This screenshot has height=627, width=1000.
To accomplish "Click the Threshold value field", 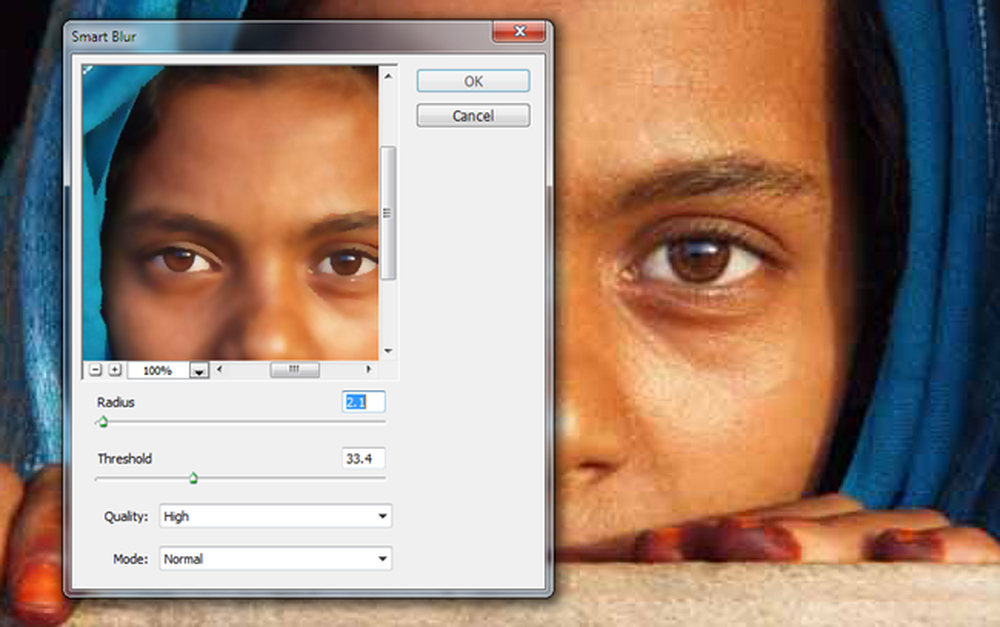I will (x=364, y=458).
